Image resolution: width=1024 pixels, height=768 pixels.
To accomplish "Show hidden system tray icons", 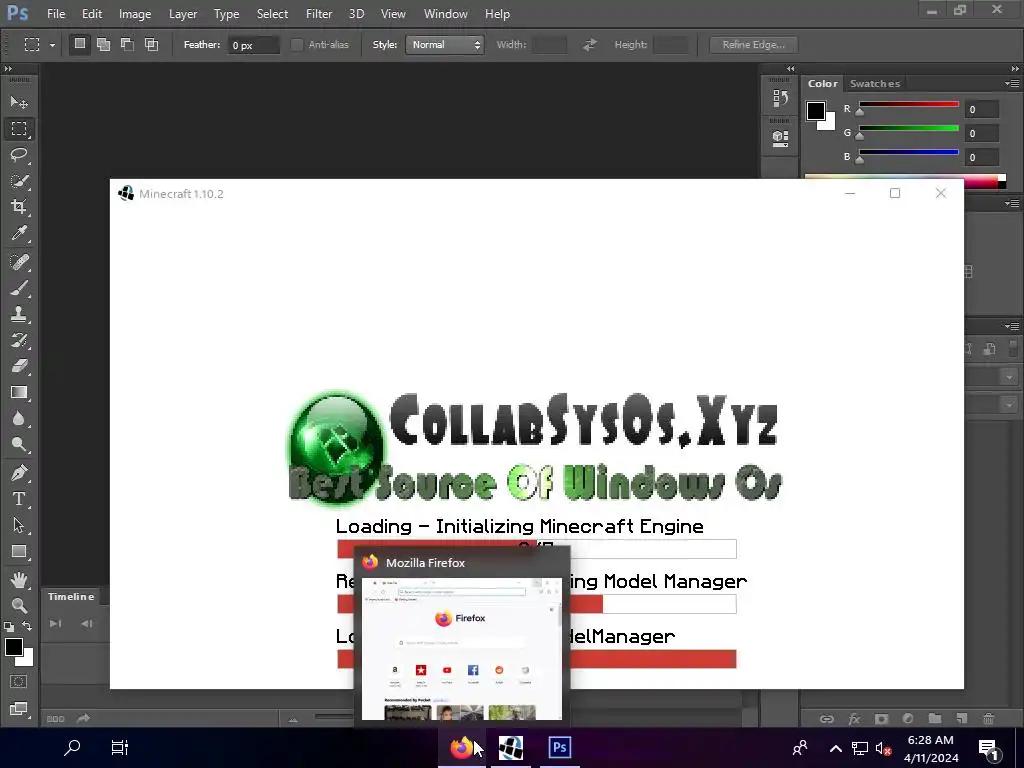I will (835, 748).
